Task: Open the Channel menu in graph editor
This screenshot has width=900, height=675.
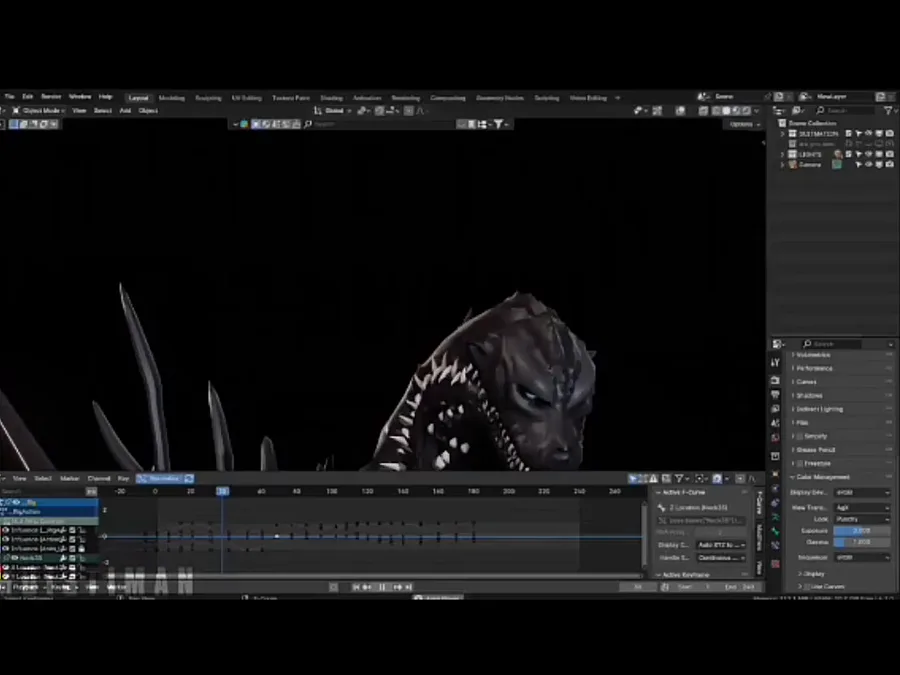Action: [99, 479]
